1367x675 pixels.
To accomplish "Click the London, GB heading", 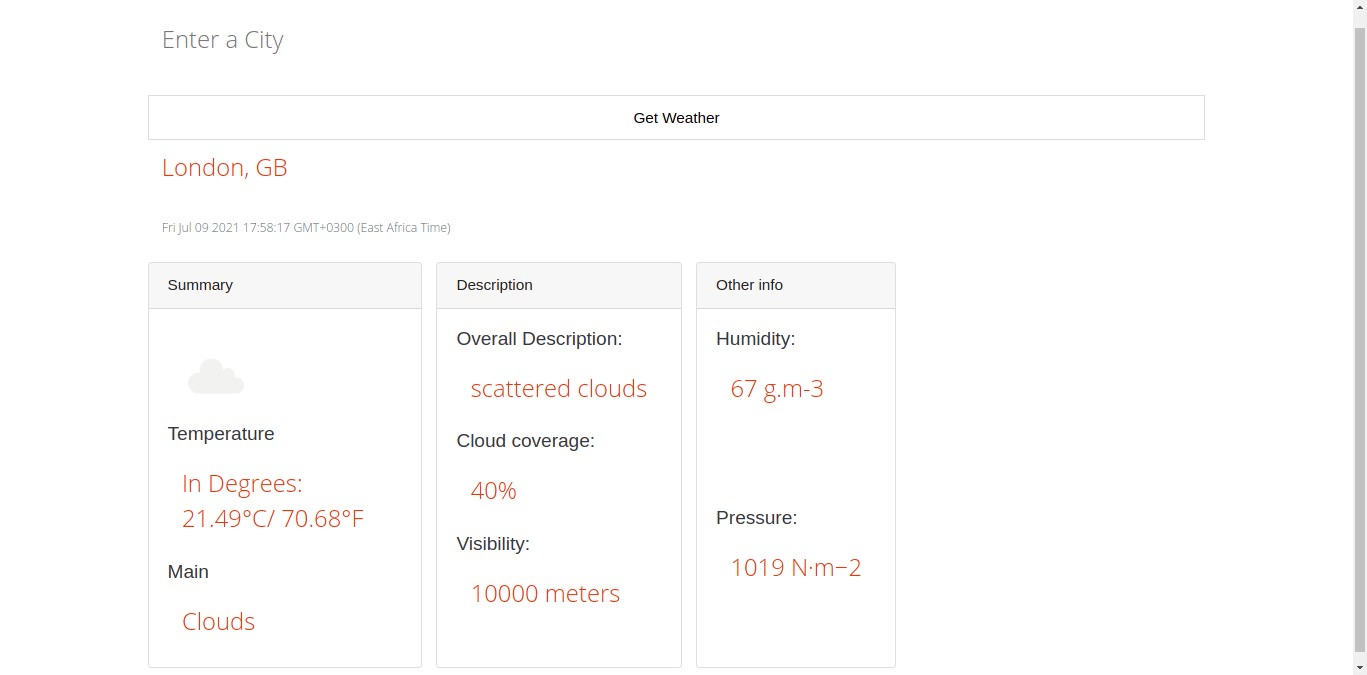I will click(224, 167).
